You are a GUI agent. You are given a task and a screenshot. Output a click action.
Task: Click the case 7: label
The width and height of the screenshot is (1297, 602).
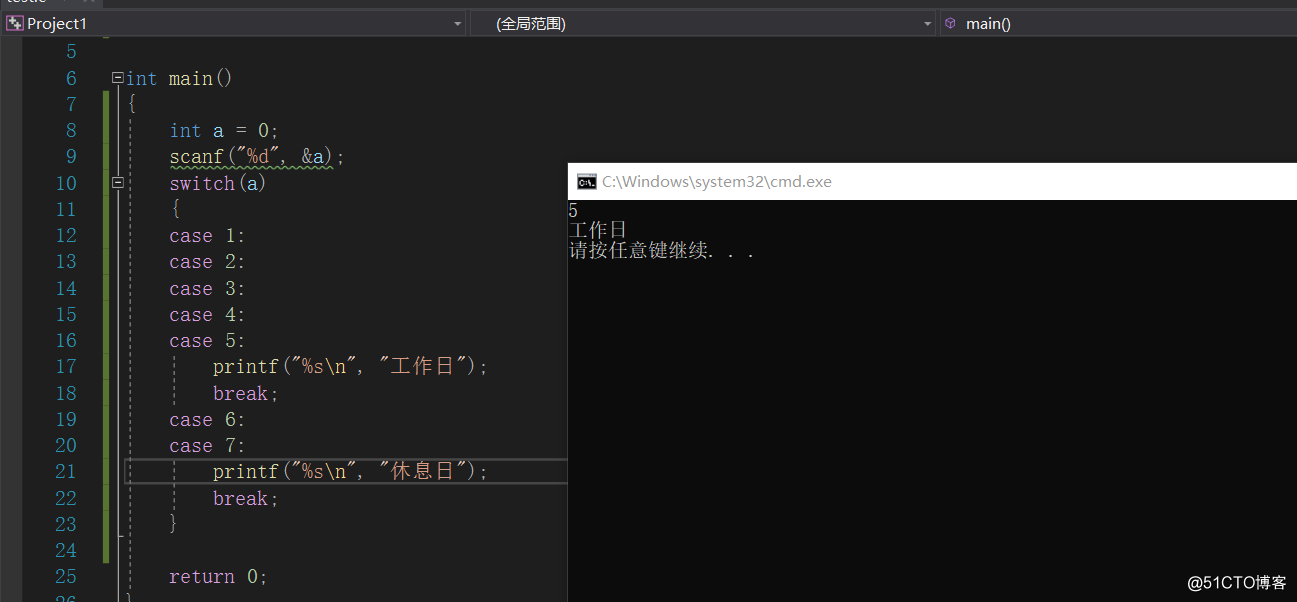pyautogui.click(x=207, y=446)
